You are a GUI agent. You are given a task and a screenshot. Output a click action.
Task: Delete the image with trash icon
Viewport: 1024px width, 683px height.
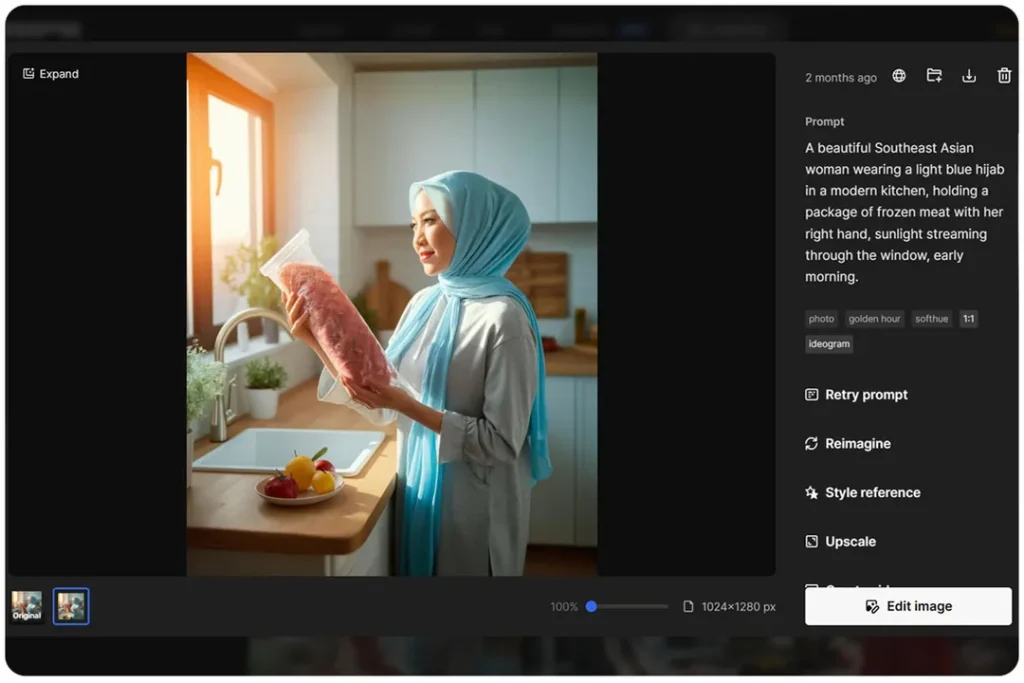1004,76
